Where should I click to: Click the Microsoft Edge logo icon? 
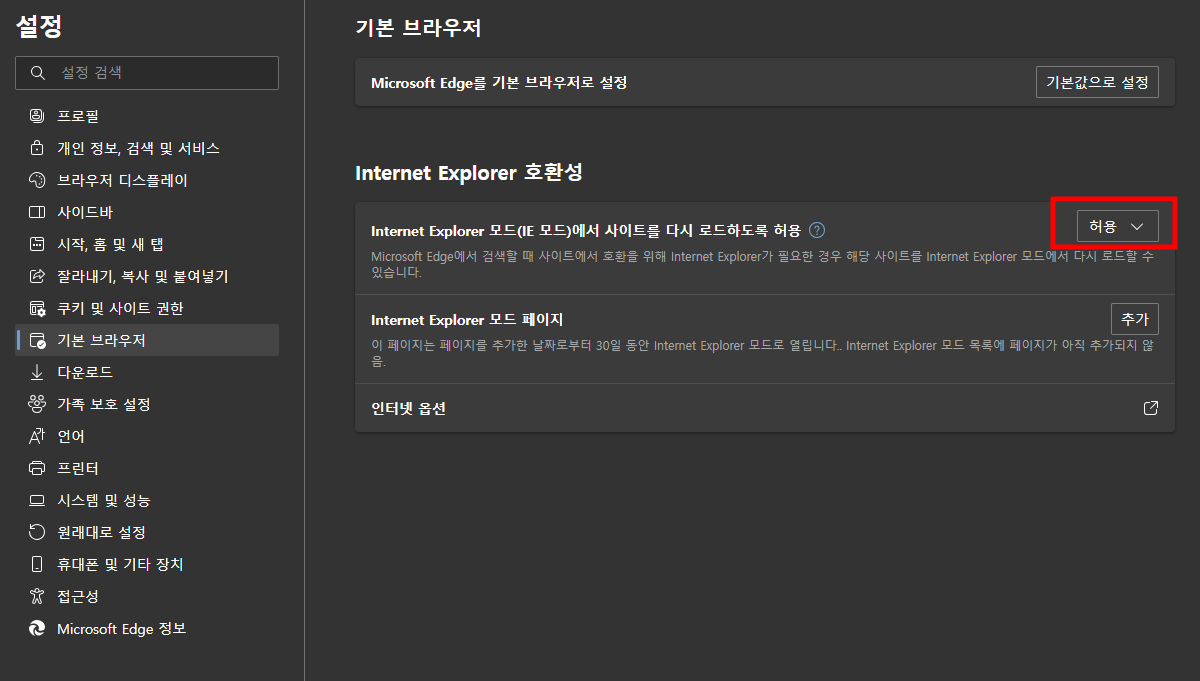(37, 628)
